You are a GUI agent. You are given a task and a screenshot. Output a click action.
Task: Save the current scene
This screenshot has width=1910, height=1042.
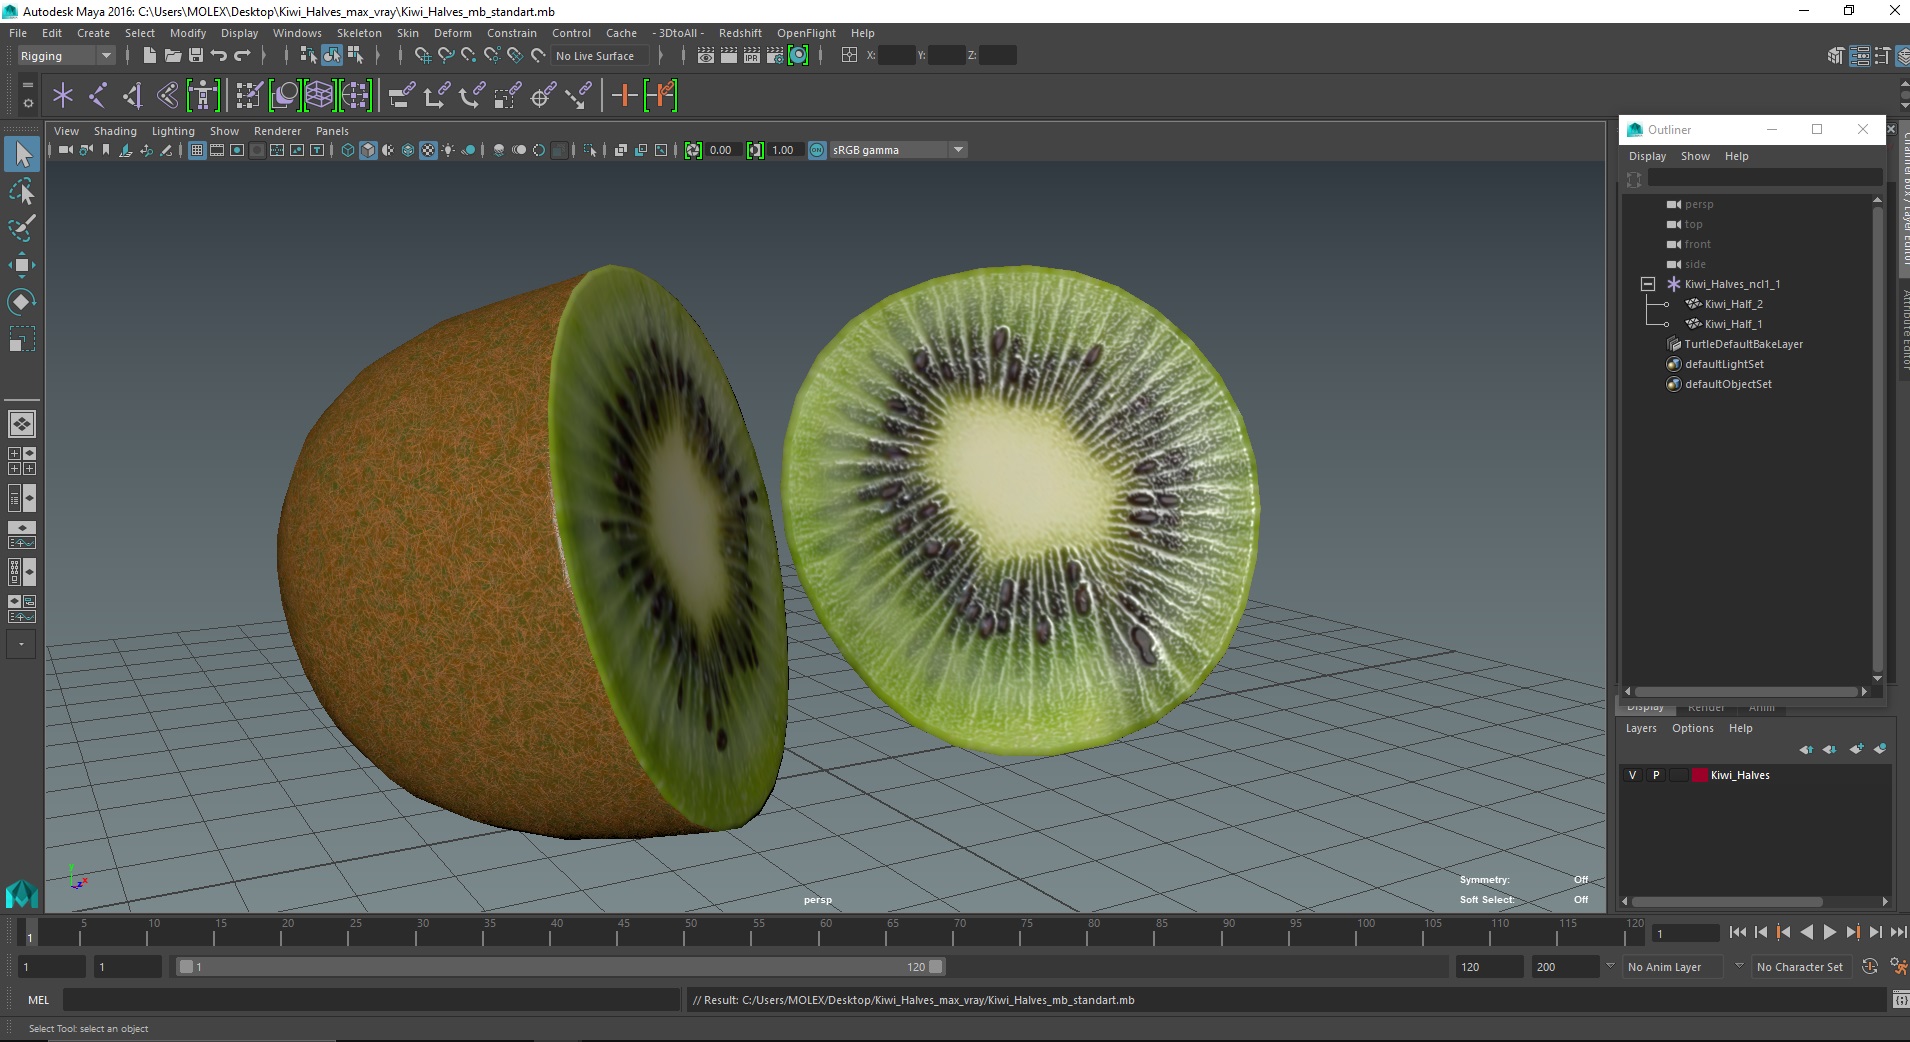195,56
